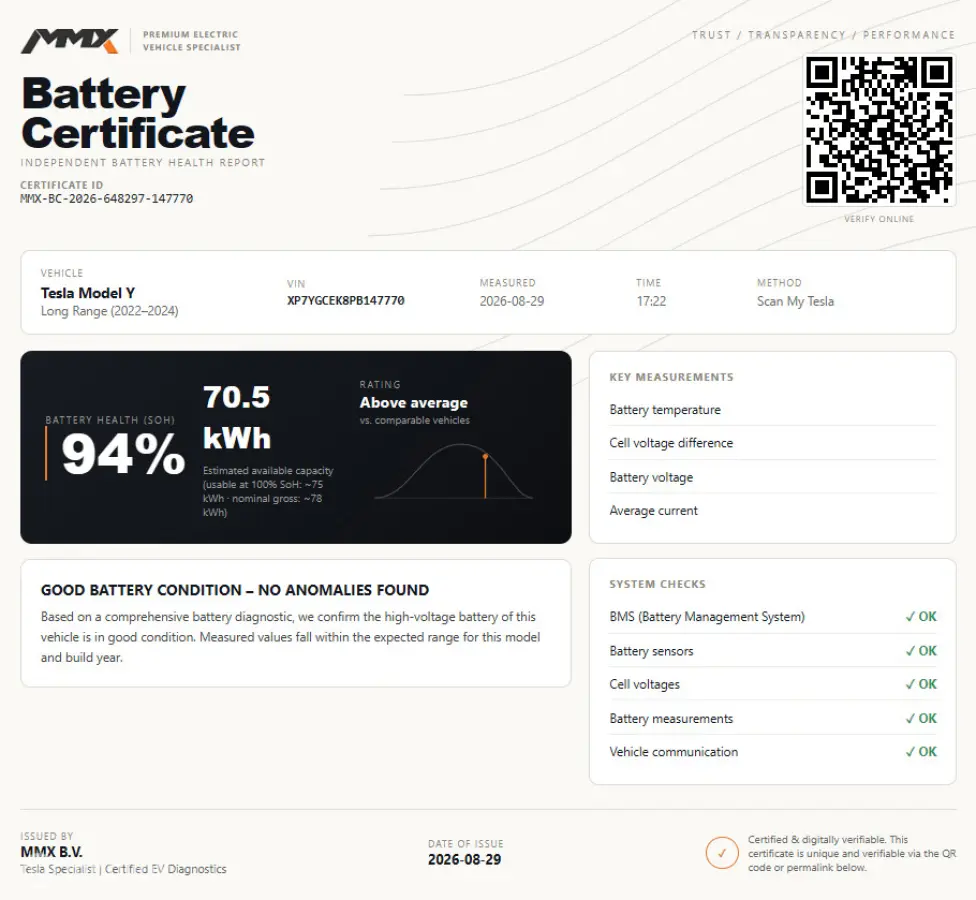Screen dimensions: 976x900
Task: Click the Average current measurement row
Action: click(x=772, y=510)
